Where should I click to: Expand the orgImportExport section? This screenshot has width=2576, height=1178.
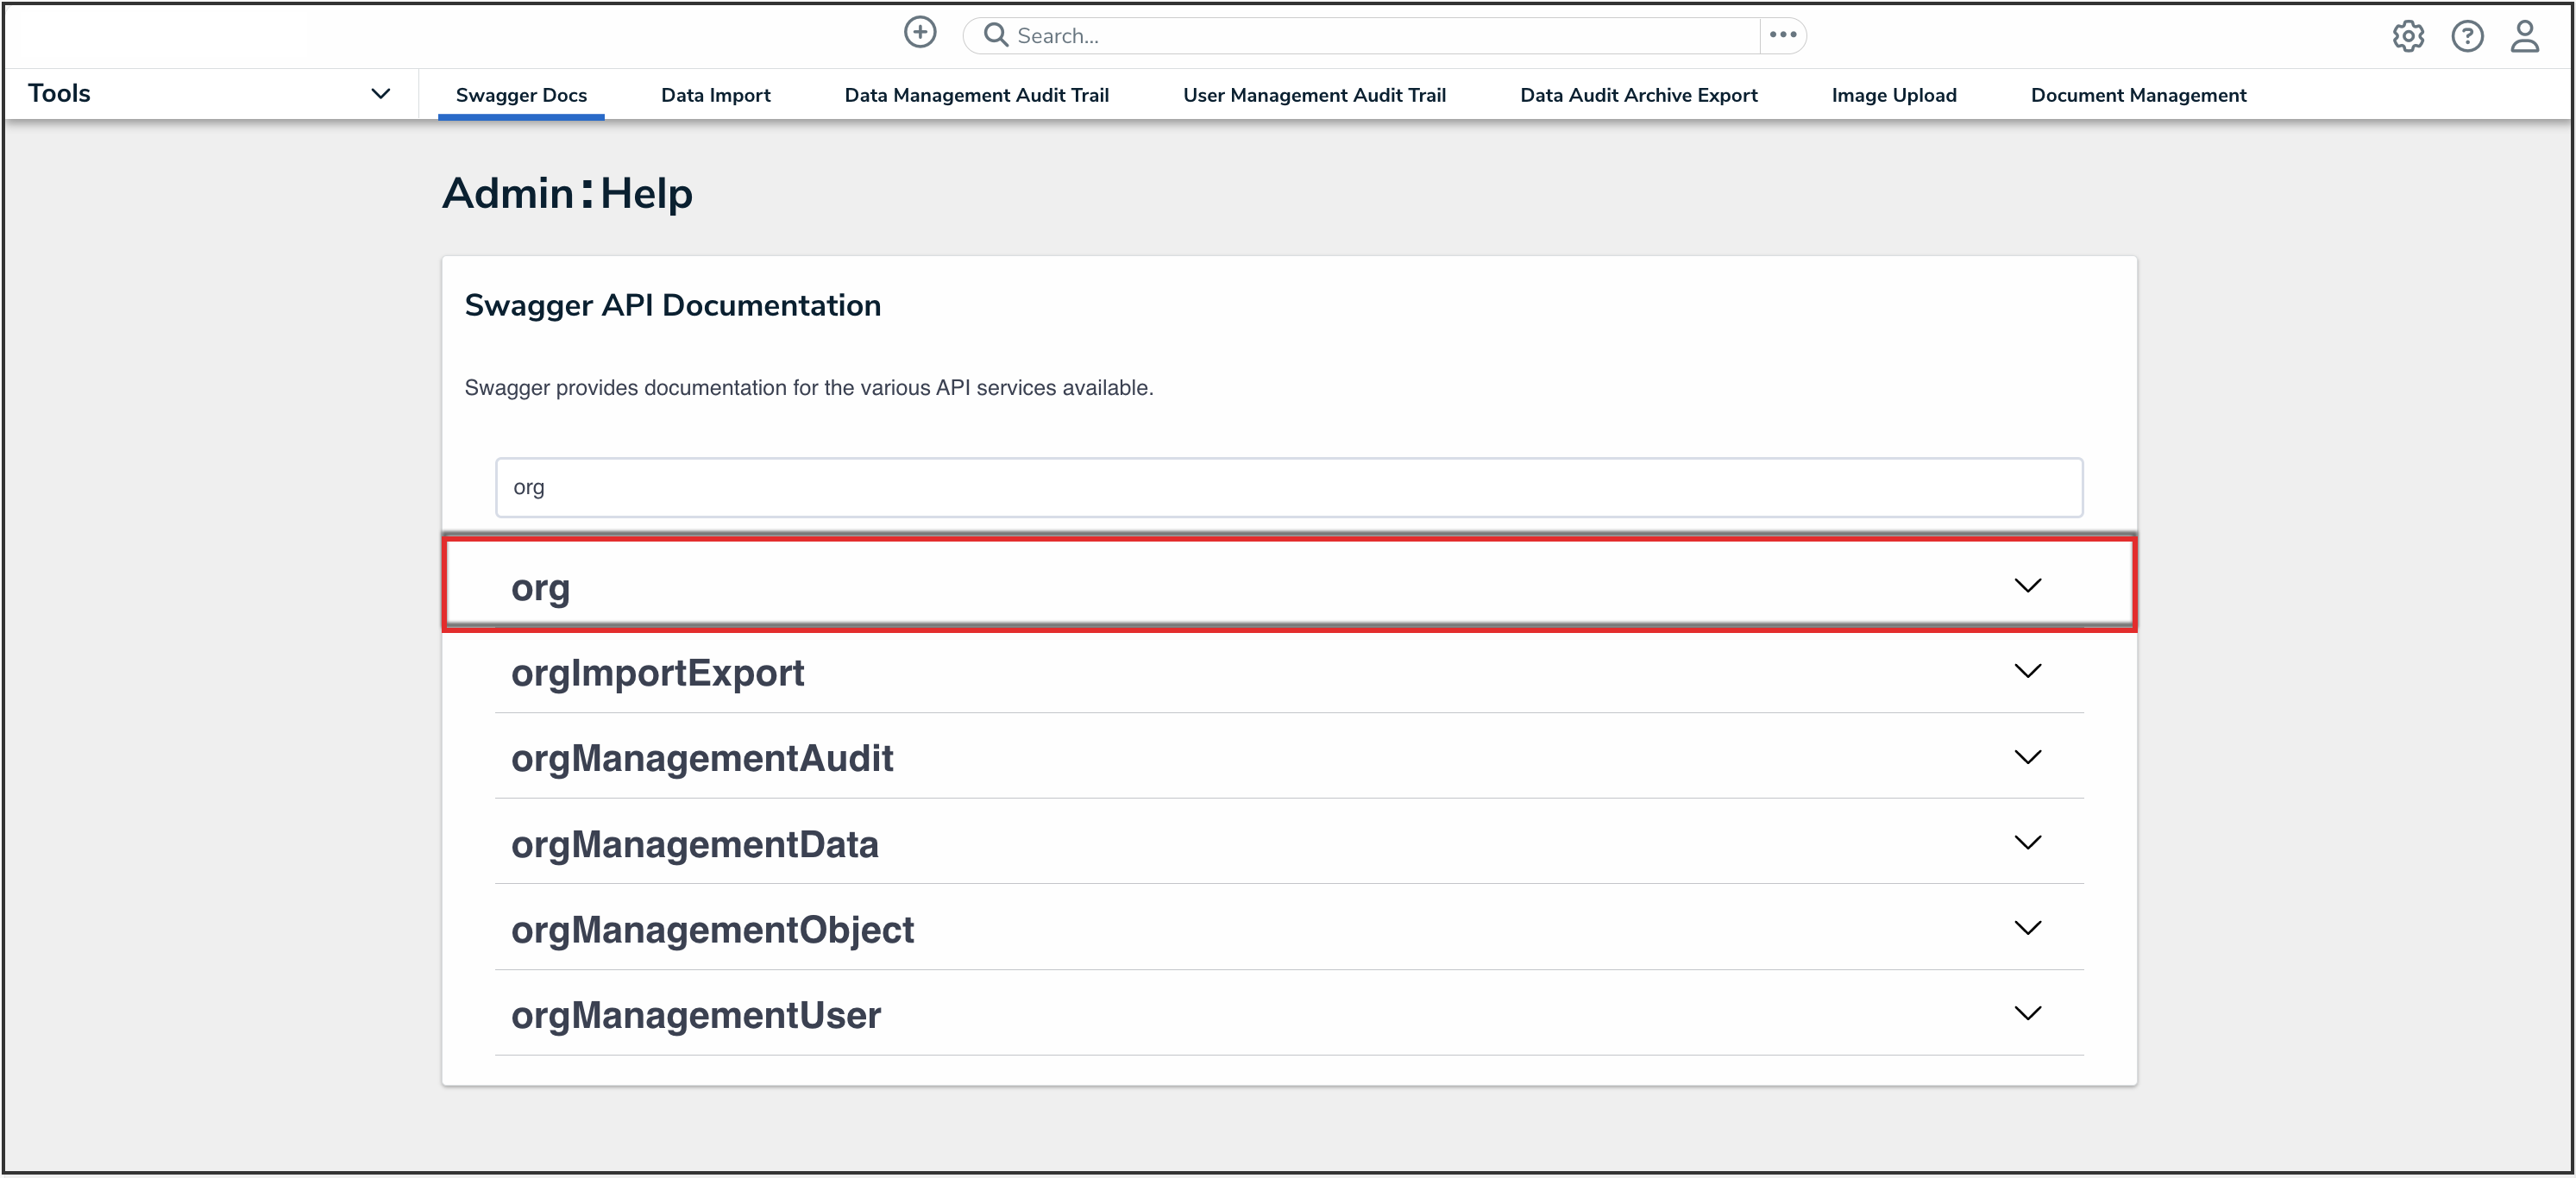click(2028, 671)
